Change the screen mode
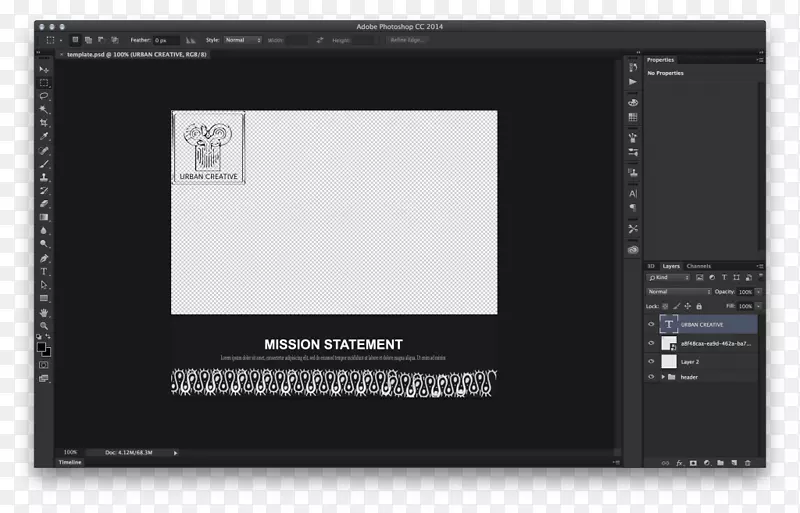 click(44, 378)
